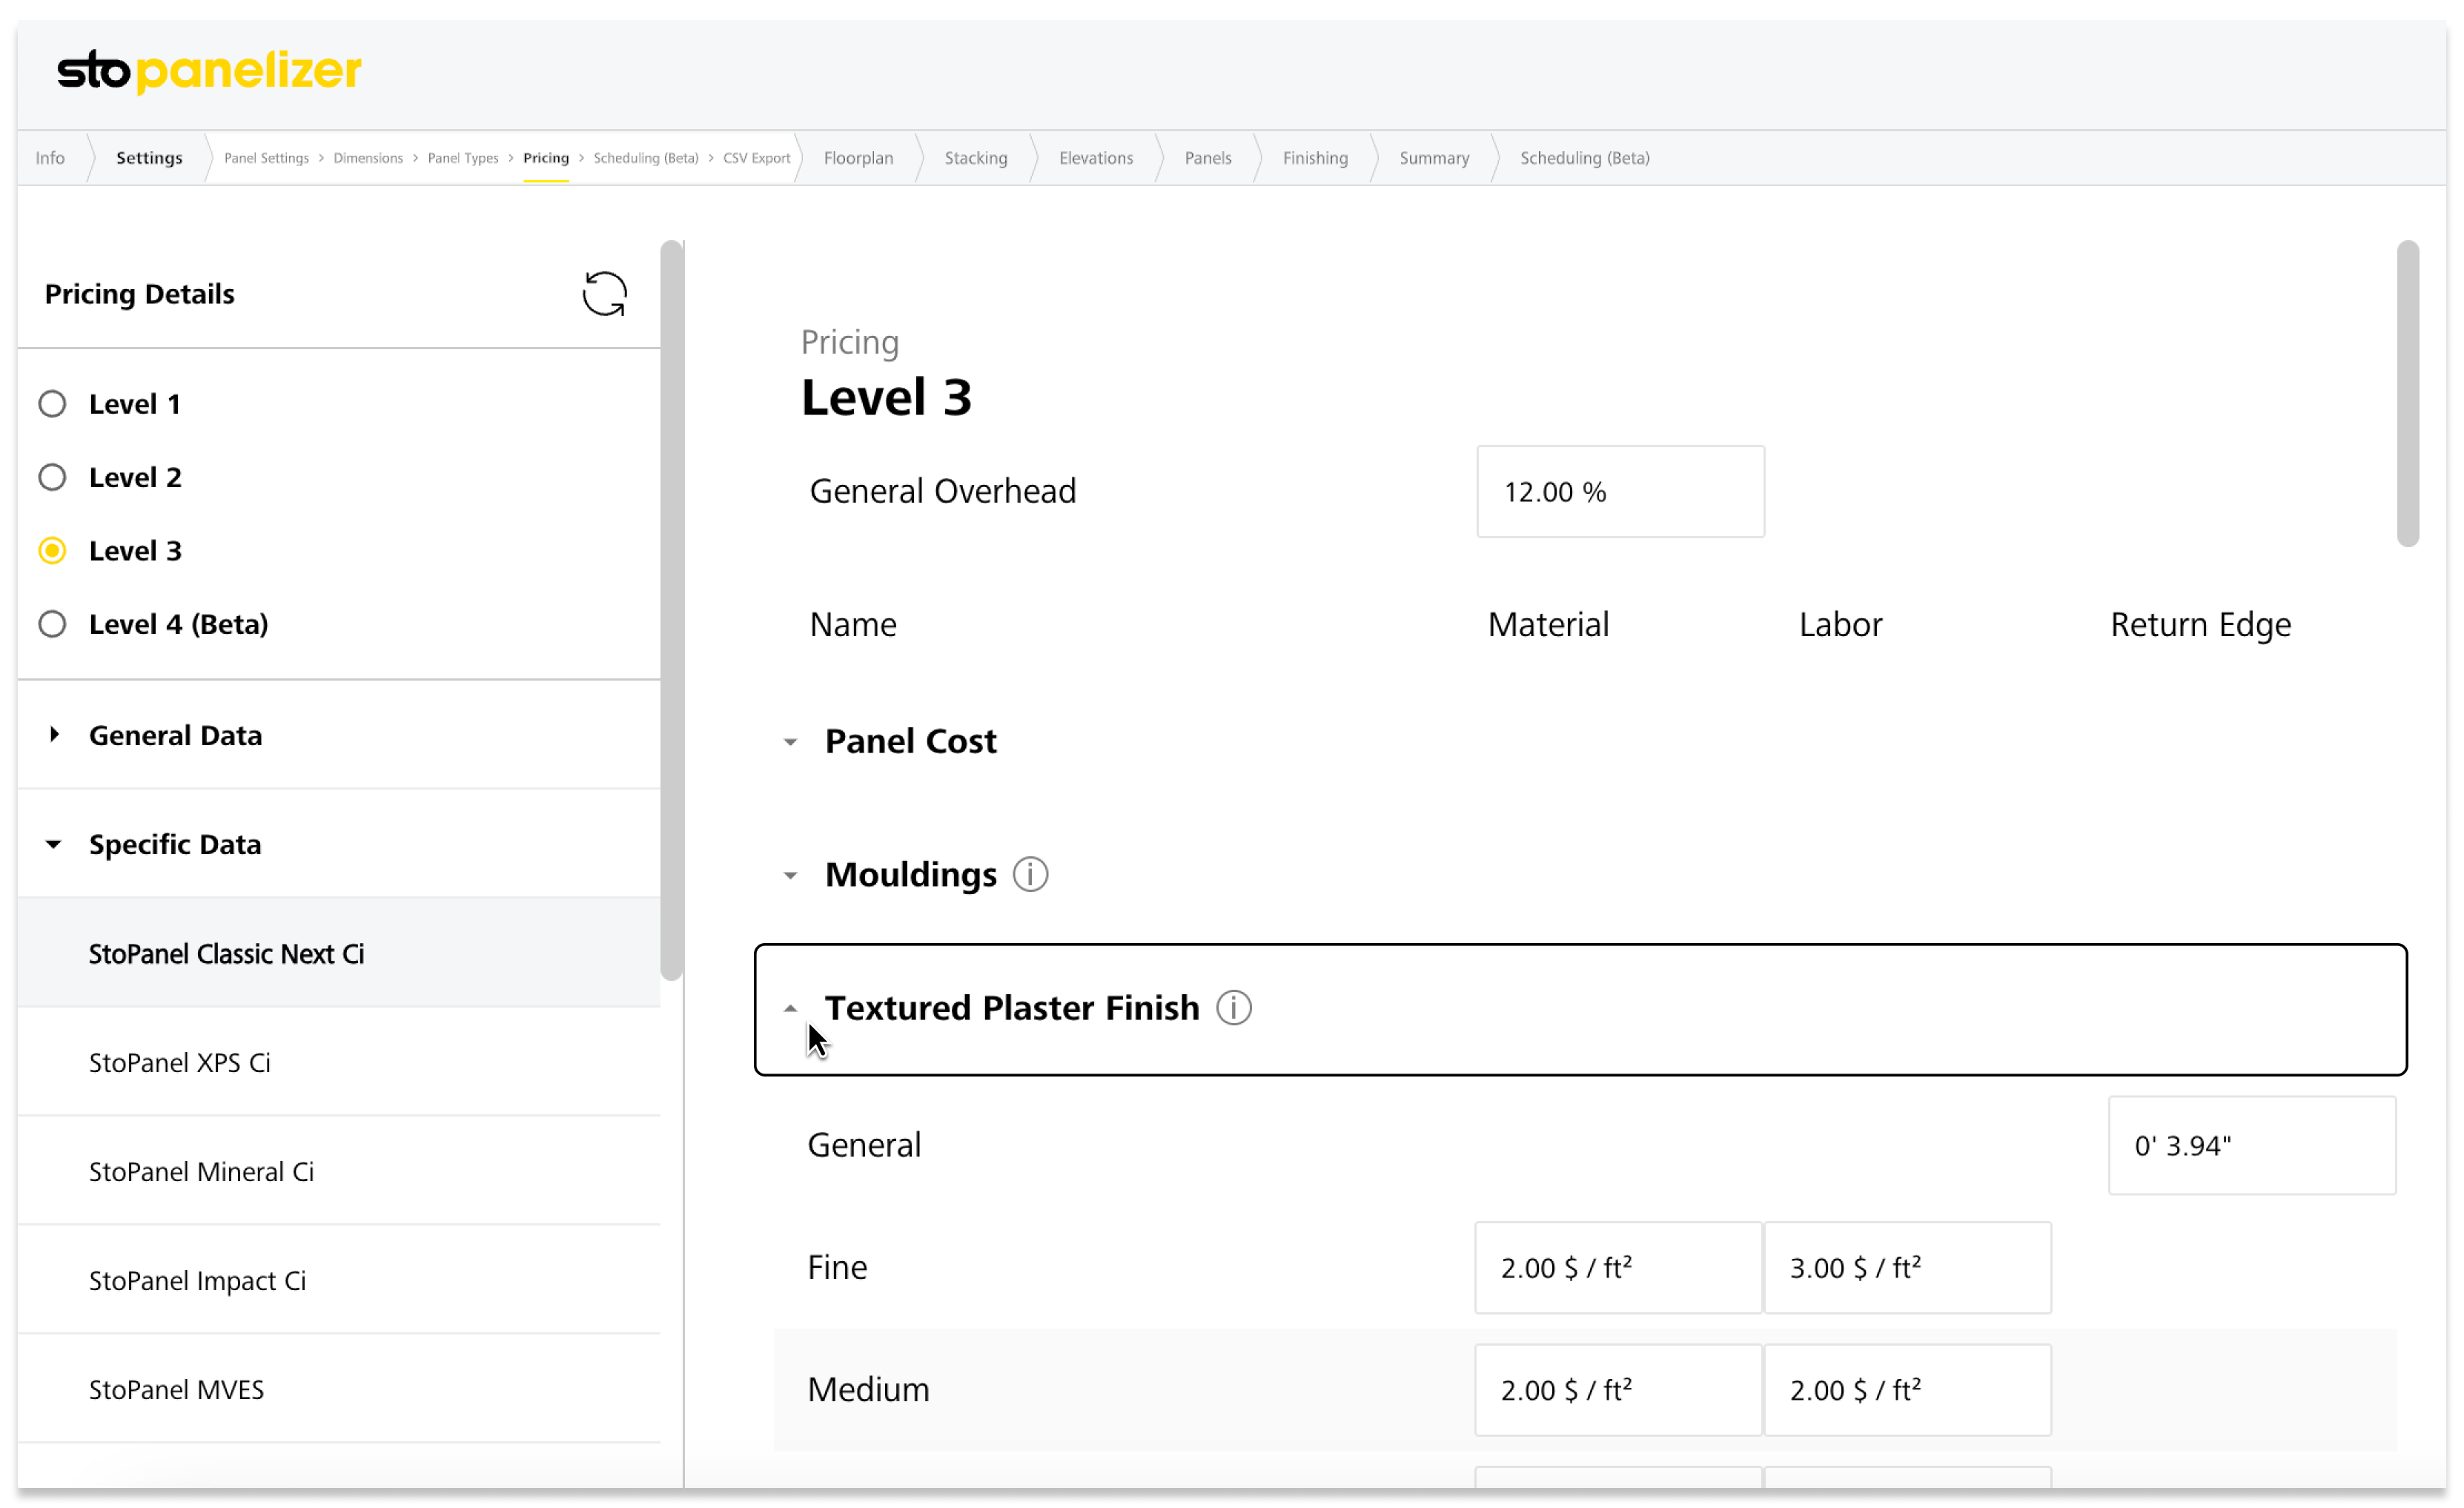Open the Elevations step
The height and width of the screenshot is (1508, 2464).
[x=1095, y=158]
